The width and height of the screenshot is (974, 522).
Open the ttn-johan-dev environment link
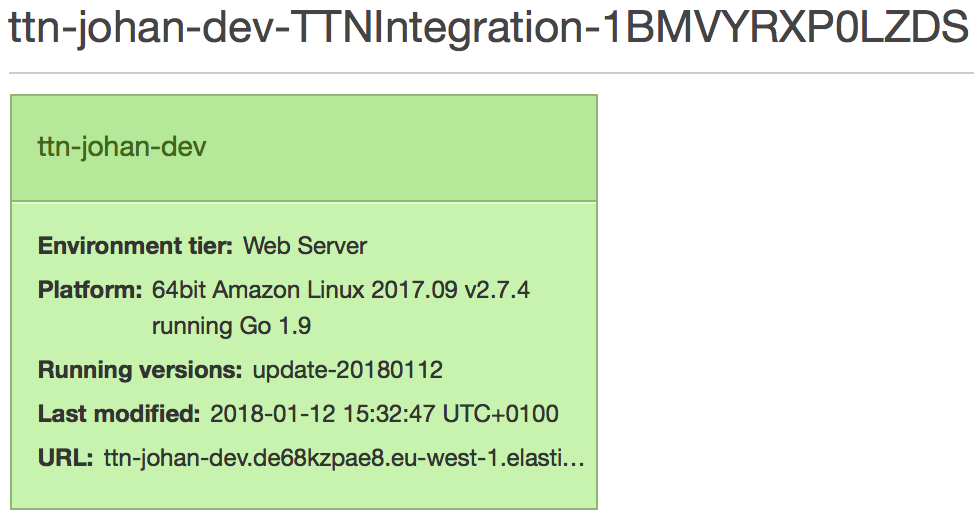click(x=122, y=147)
